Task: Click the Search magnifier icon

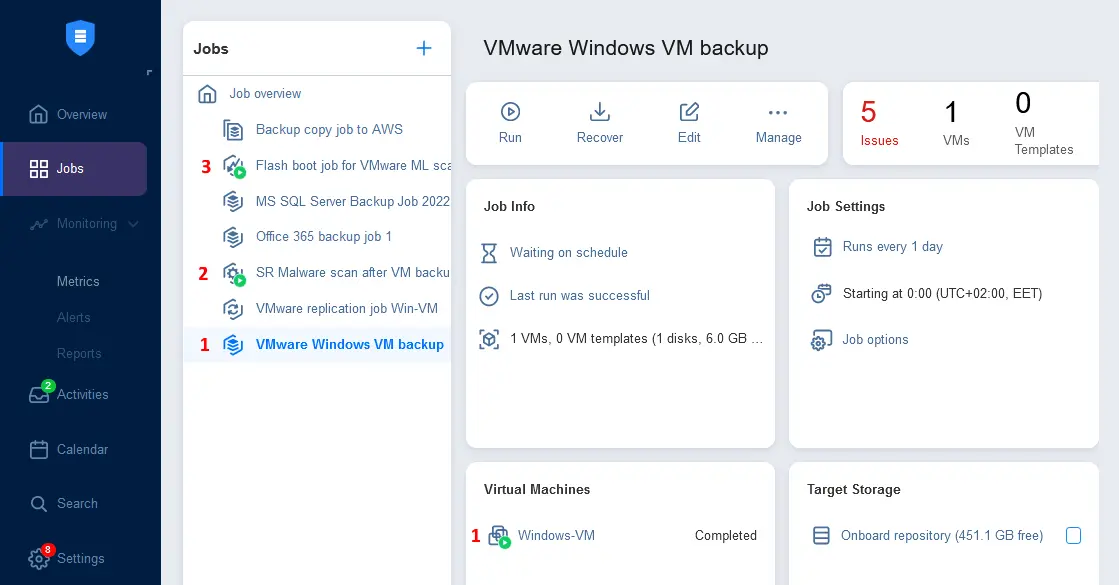Action: (x=39, y=504)
